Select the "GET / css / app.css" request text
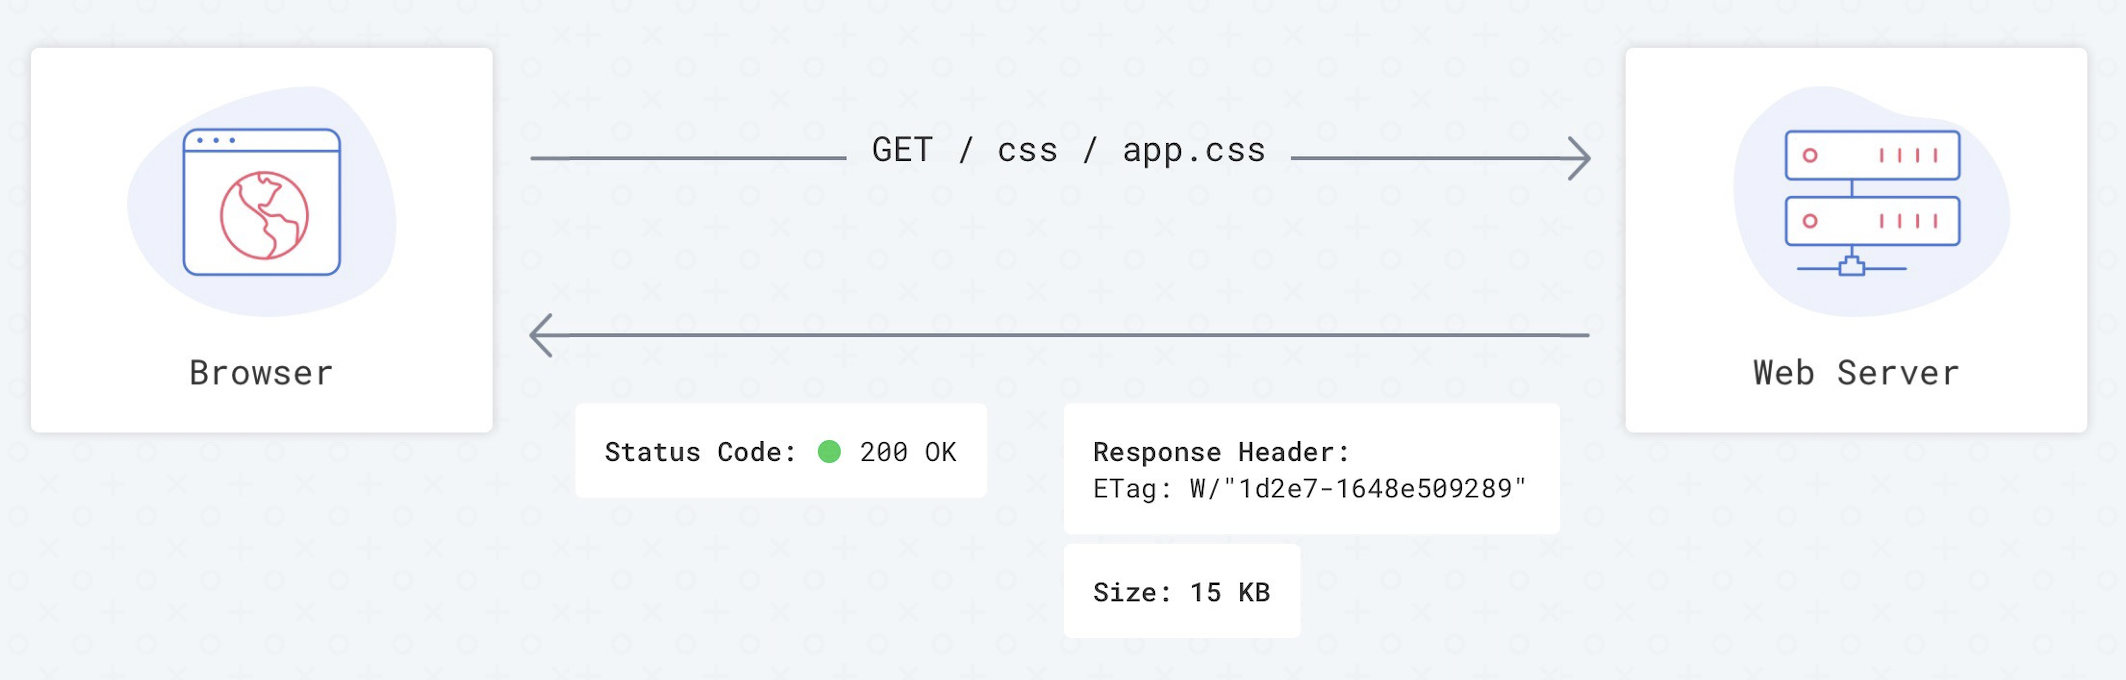The width and height of the screenshot is (2126, 680). pyautogui.click(x=1068, y=150)
